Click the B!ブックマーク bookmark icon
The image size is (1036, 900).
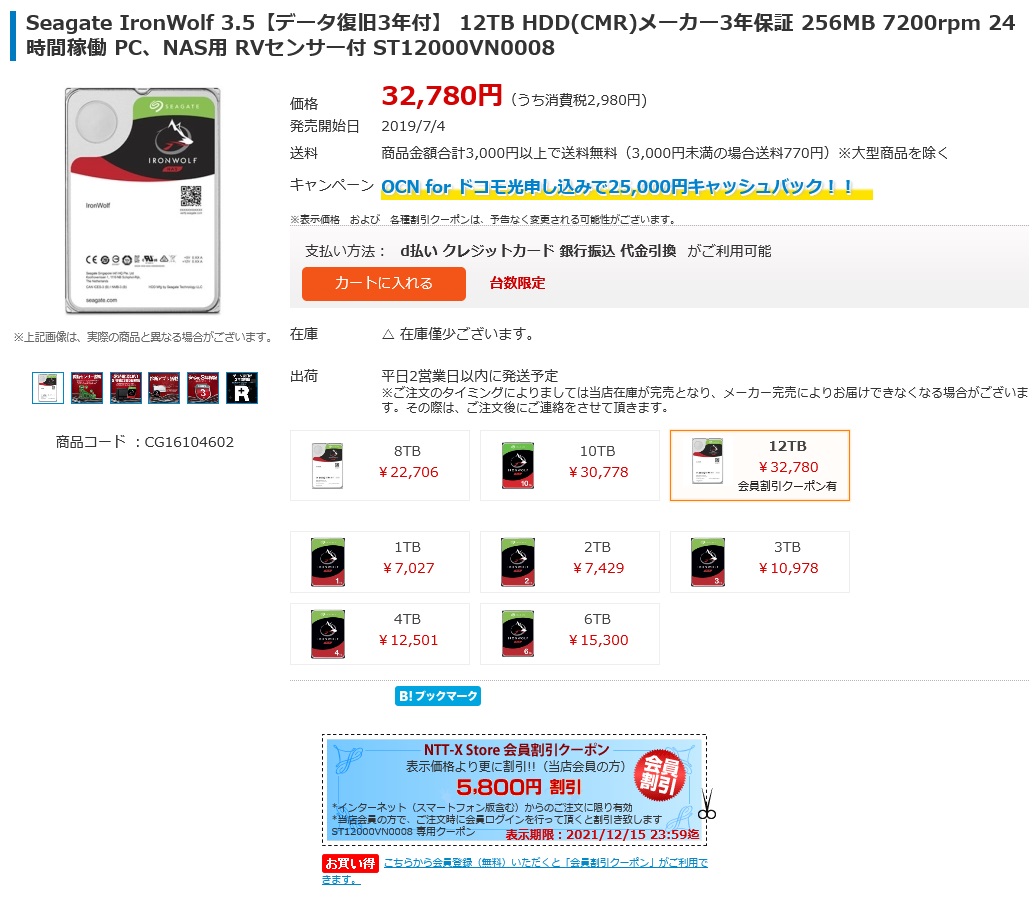point(437,696)
